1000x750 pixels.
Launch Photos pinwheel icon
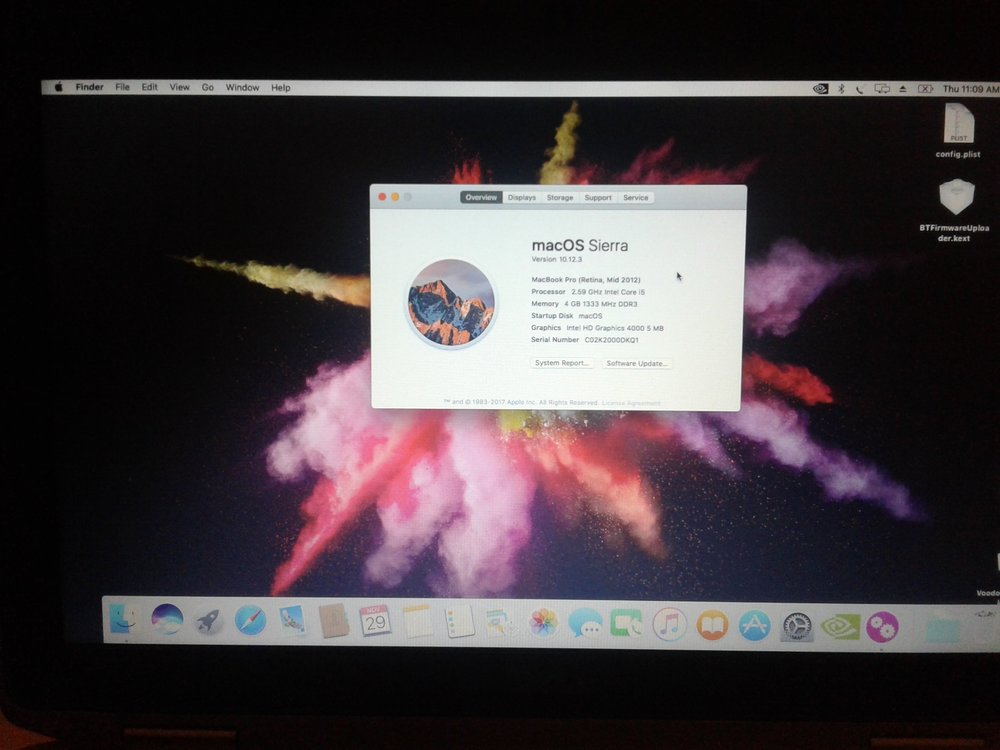[543, 623]
